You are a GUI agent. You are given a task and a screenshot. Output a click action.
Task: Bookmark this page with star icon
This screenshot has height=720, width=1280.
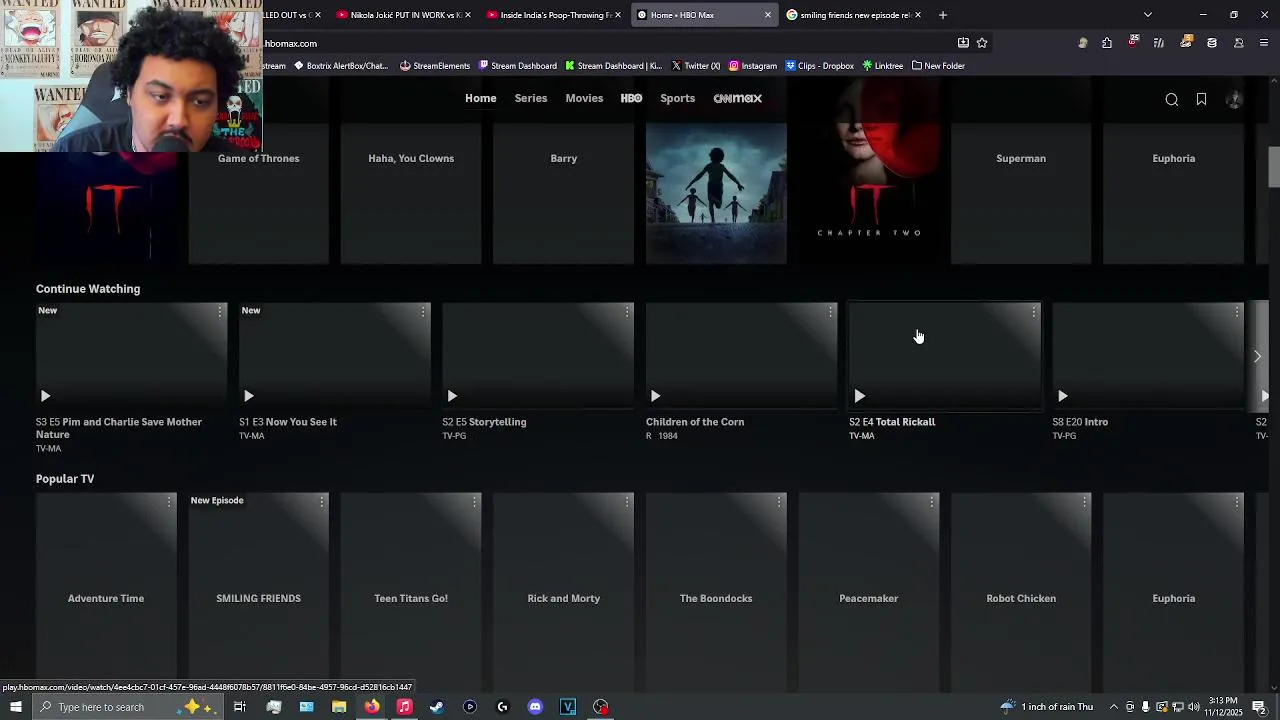(x=982, y=43)
